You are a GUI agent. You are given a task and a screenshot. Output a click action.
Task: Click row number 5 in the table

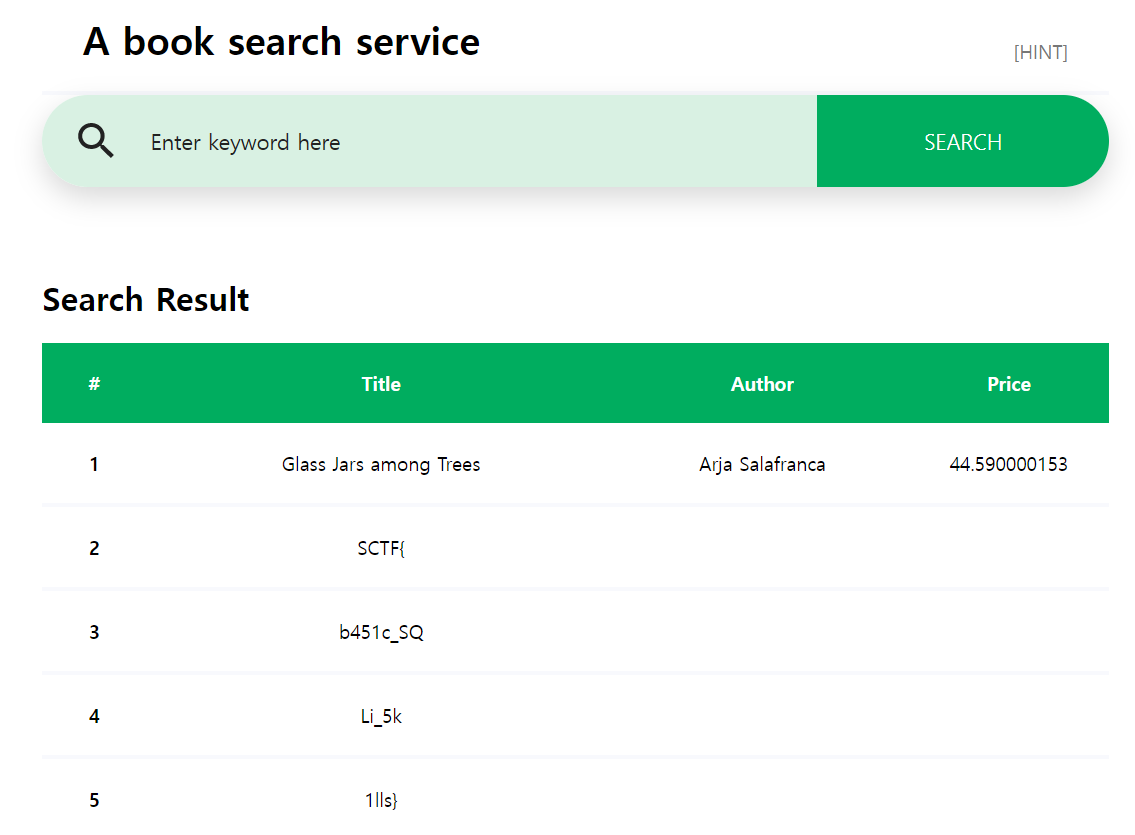pos(94,800)
